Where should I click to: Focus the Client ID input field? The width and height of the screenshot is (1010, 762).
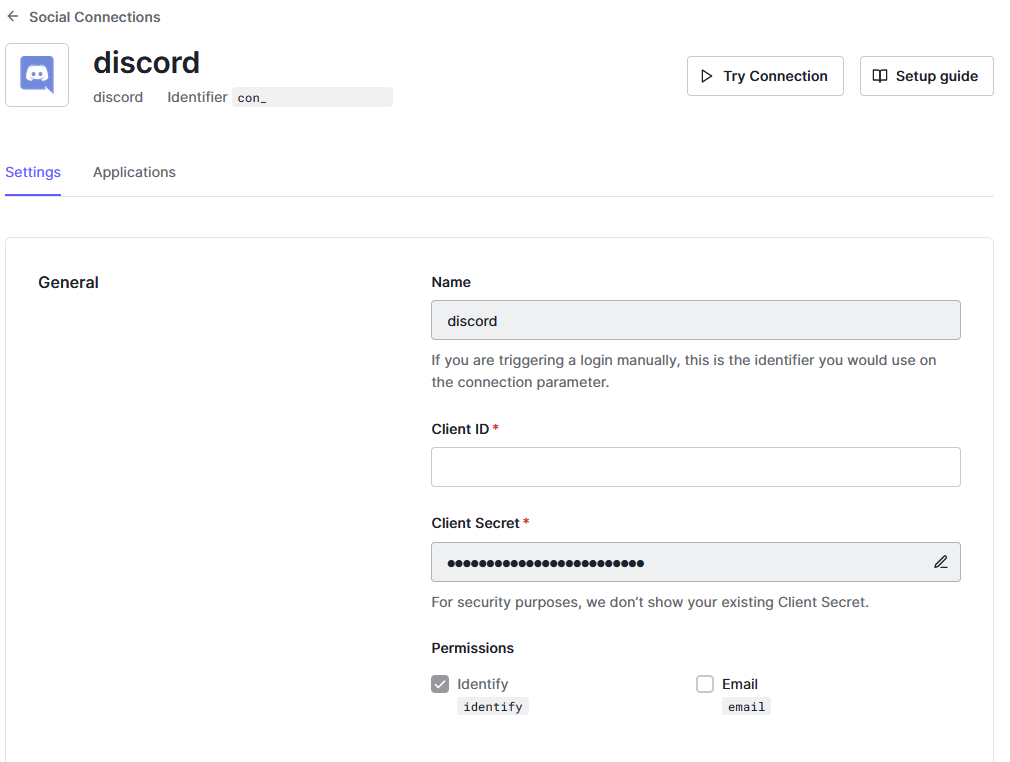[696, 467]
